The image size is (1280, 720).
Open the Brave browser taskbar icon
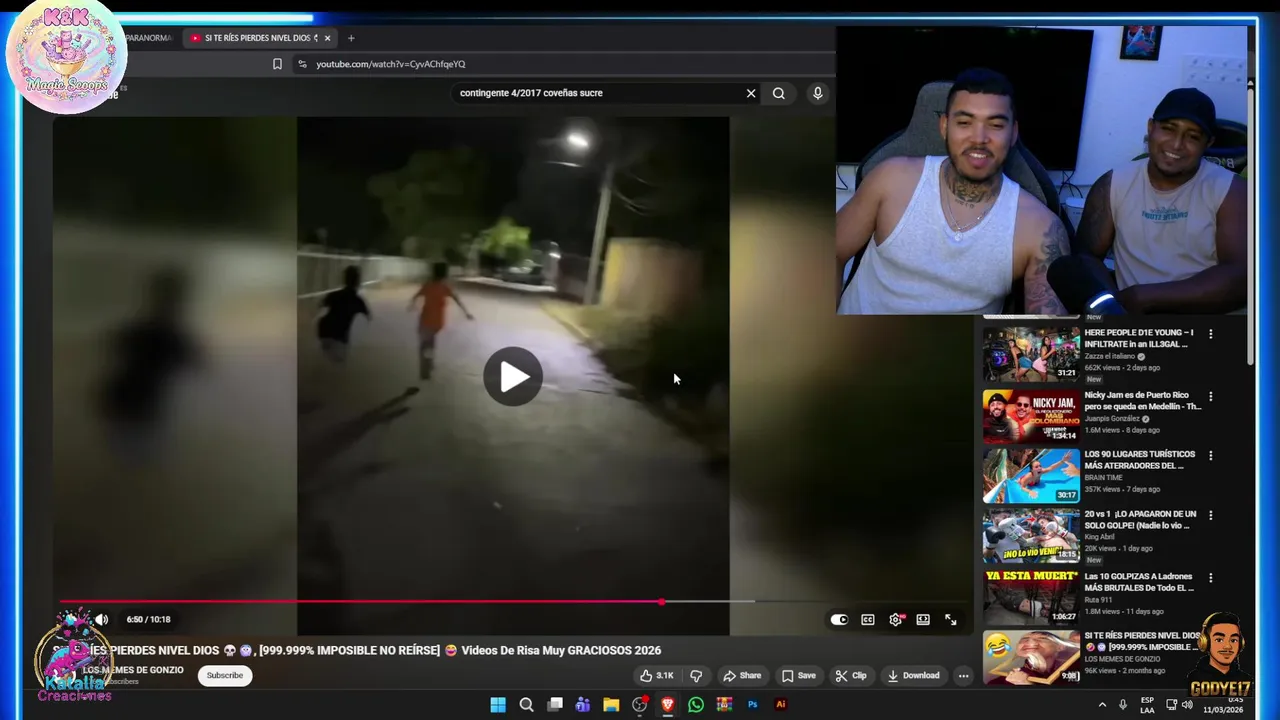pyautogui.click(x=668, y=705)
